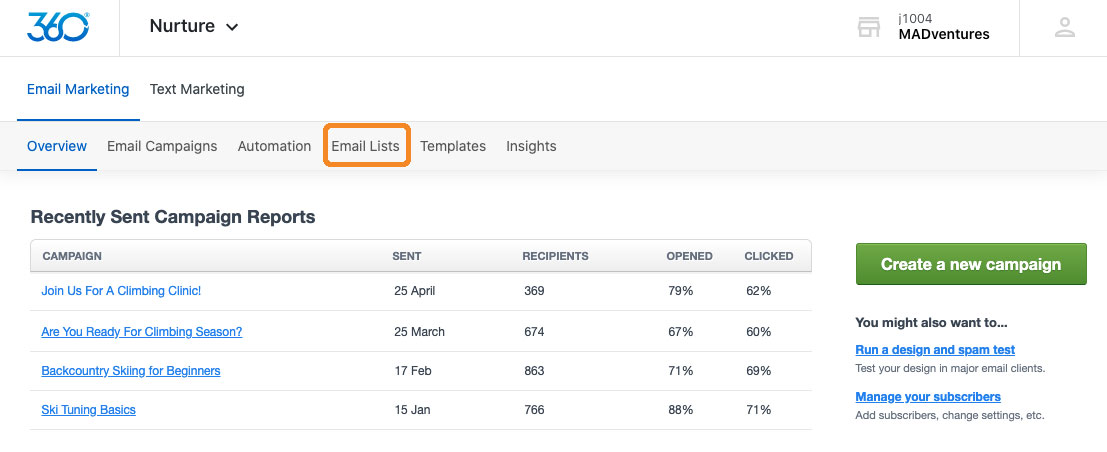Expand the Nurture product dropdown
Screen dimensions: 1107x452
(194, 27)
